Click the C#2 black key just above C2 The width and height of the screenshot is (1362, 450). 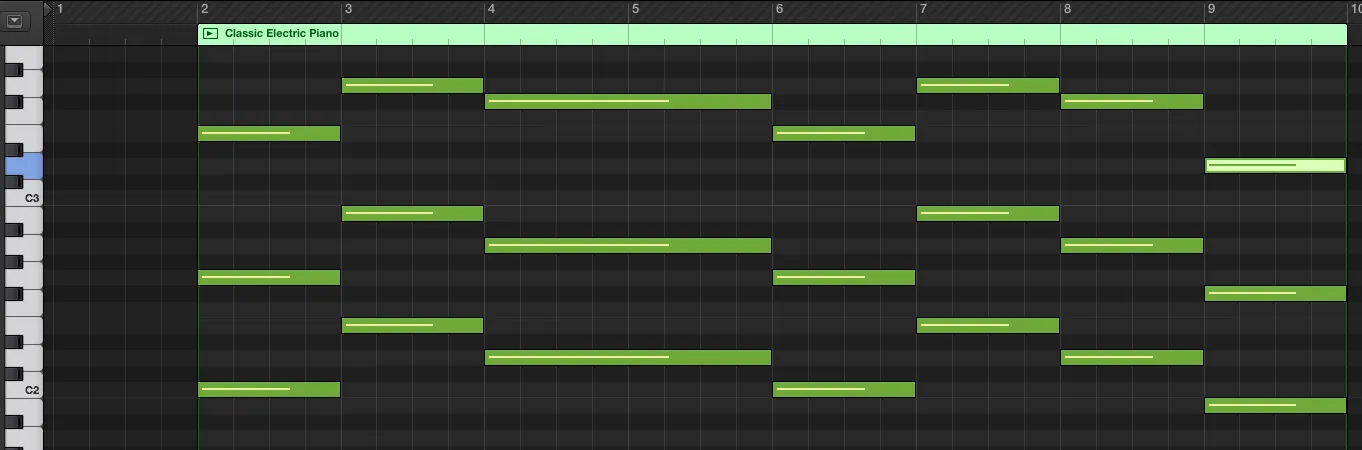[14, 374]
